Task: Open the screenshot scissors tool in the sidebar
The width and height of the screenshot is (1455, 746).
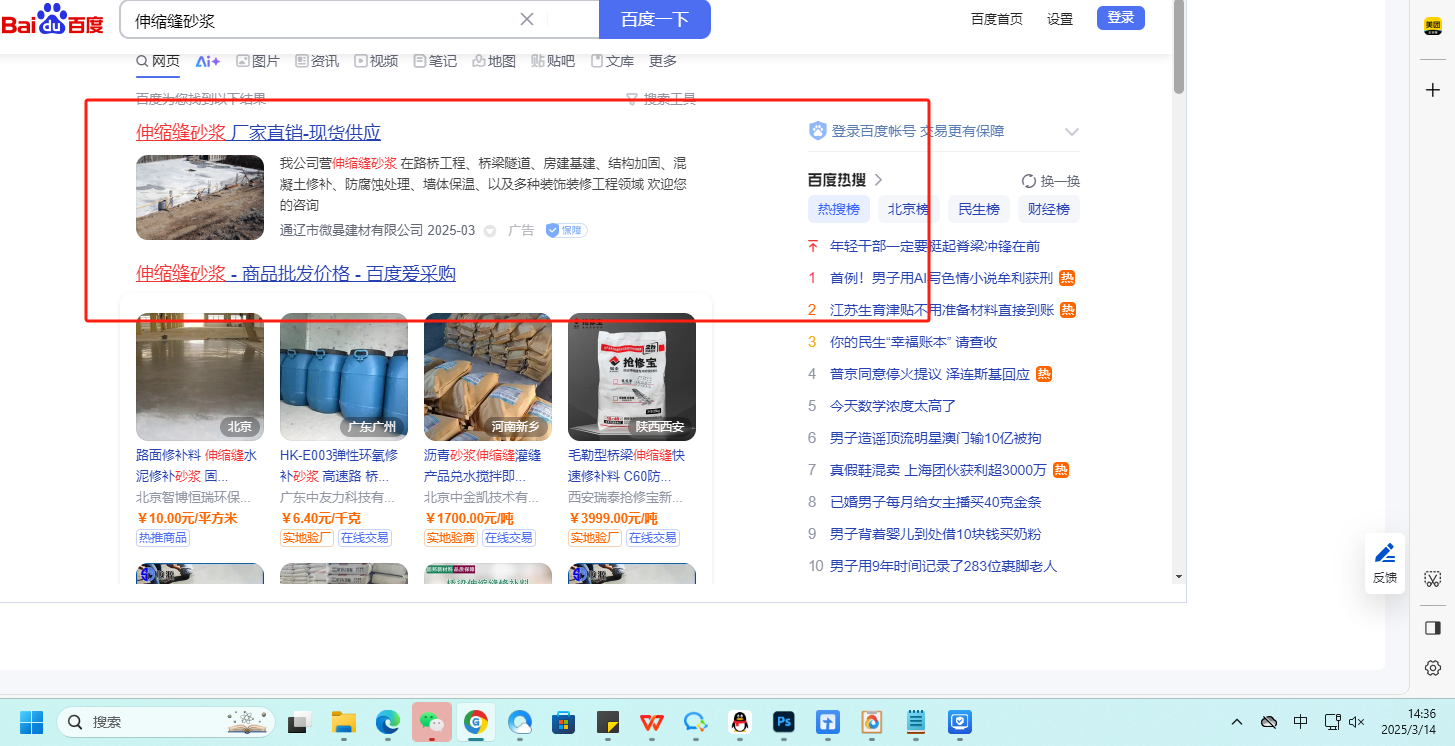Action: [1432, 579]
